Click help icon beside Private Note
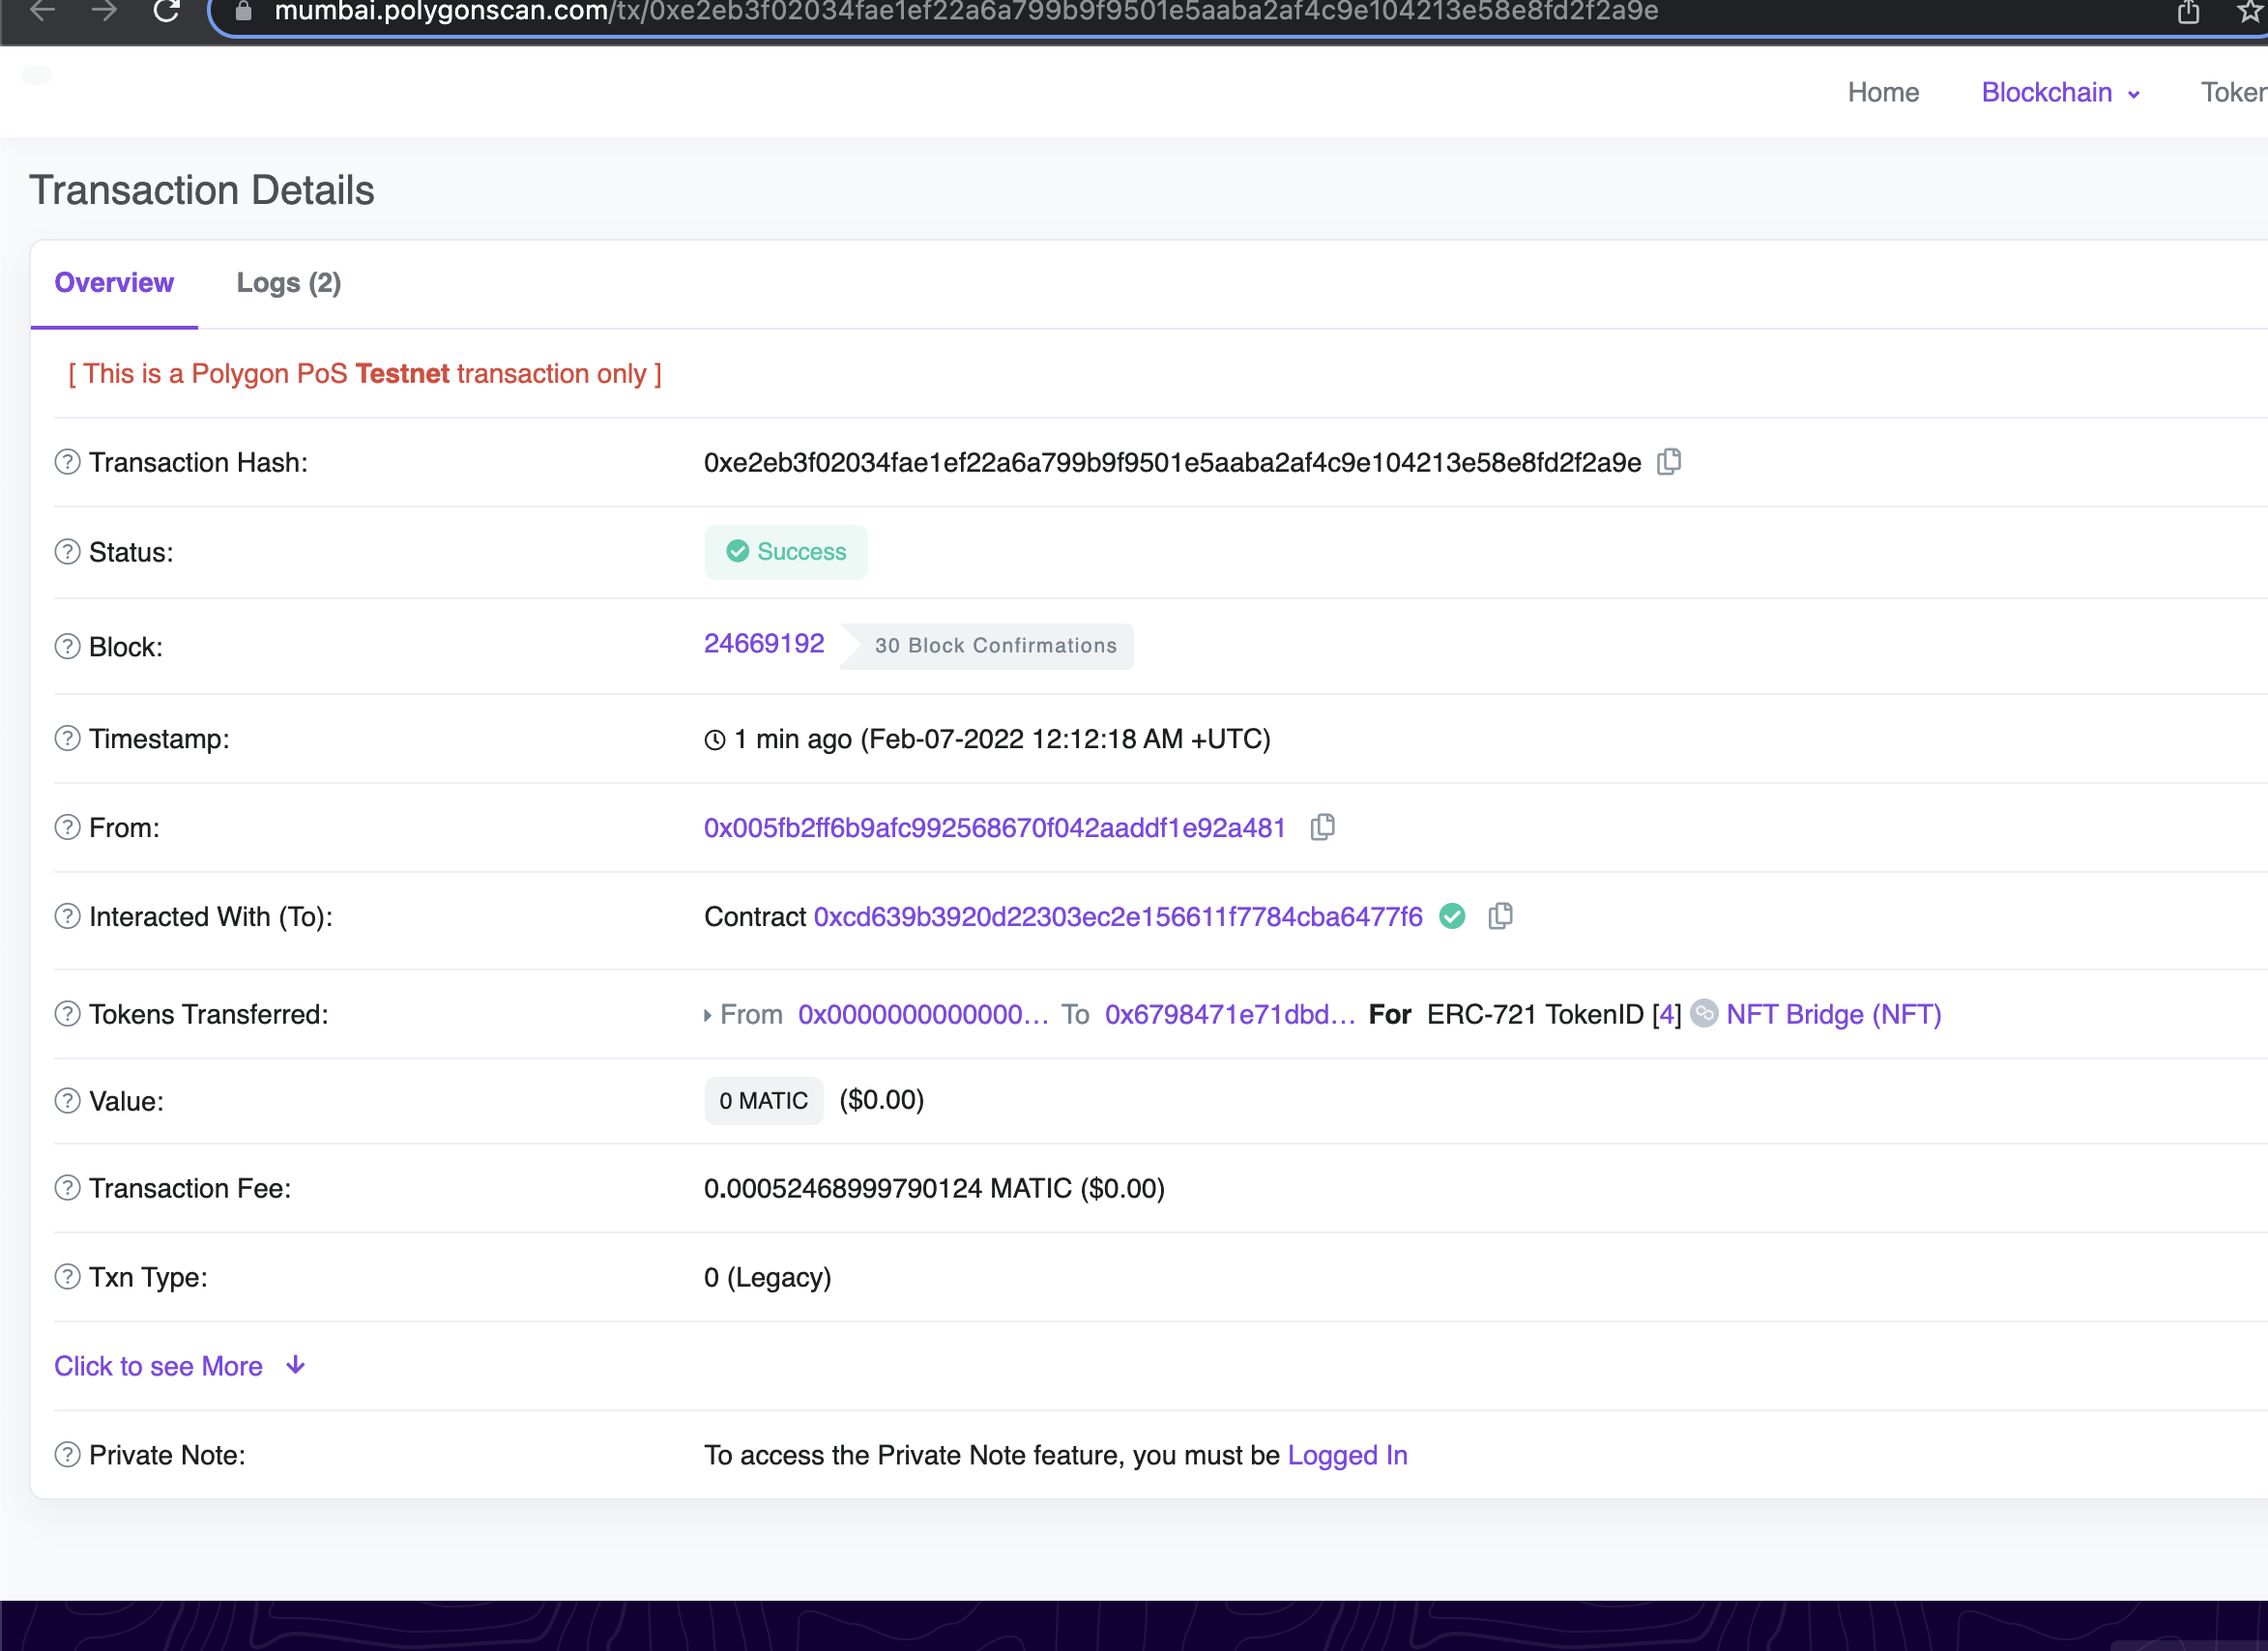The image size is (2268, 1651). (67, 1455)
